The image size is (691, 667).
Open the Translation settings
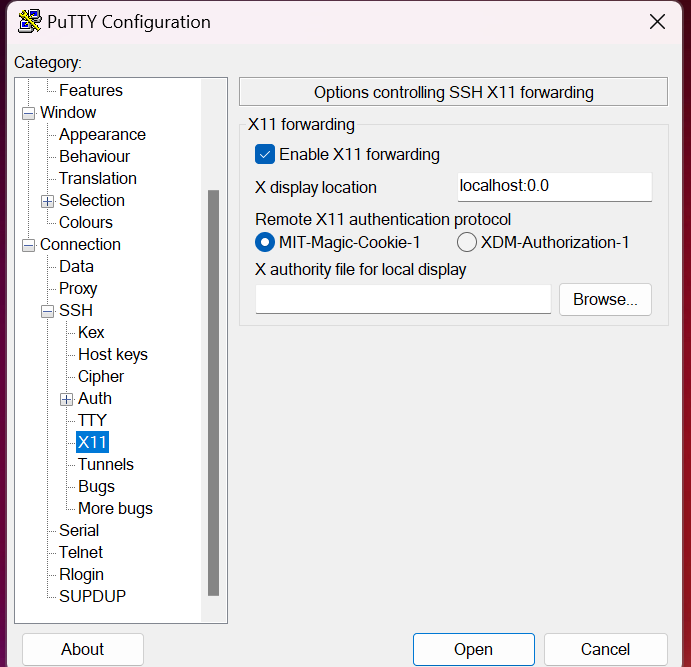(98, 178)
